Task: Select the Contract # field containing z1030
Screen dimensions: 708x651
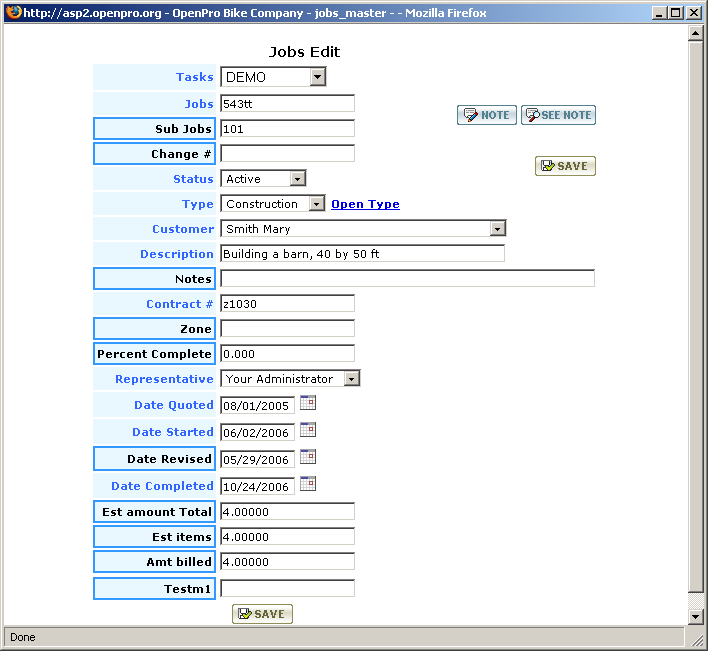Action: tap(287, 303)
